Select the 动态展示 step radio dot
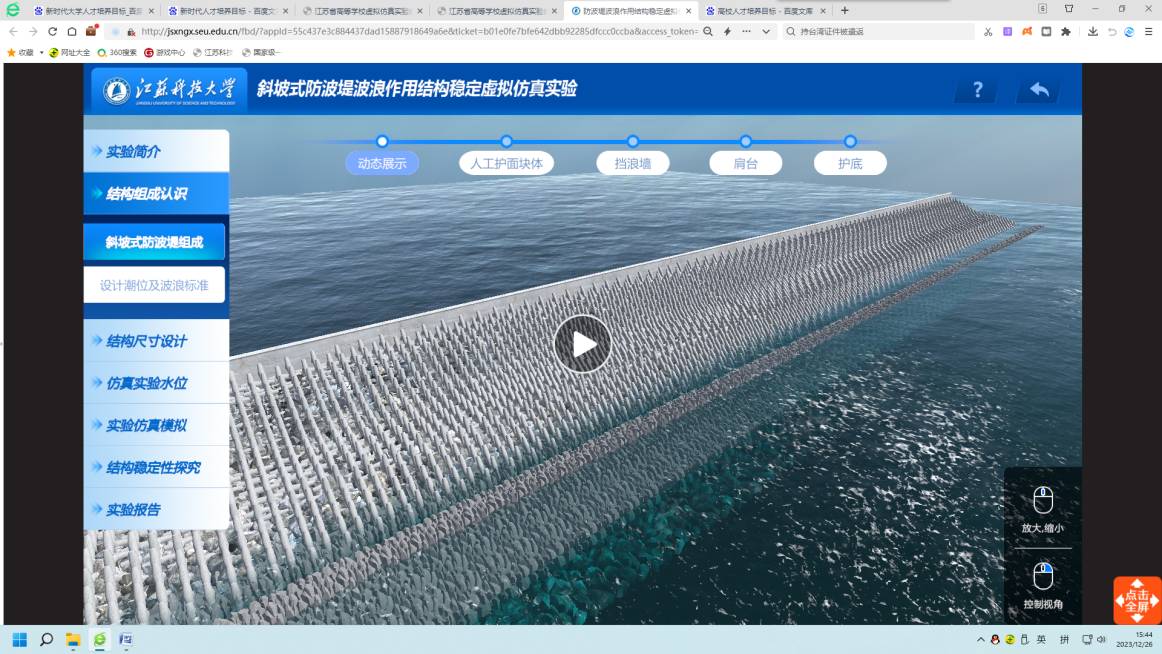The height and width of the screenshot is (654, 1162). [382, 142]
